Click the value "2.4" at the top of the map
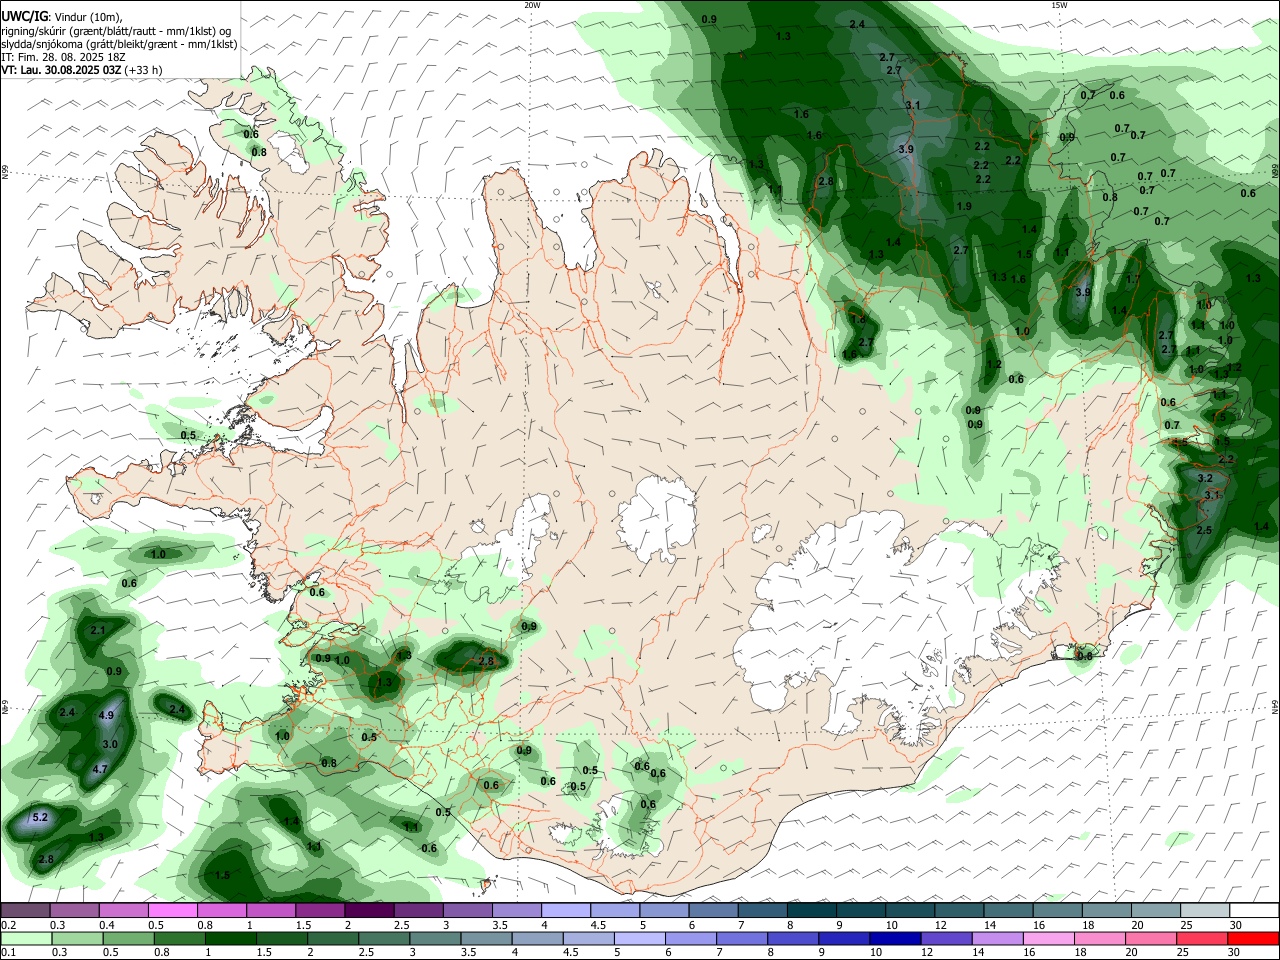This screenshot has height=960, width=1280. 857,23
